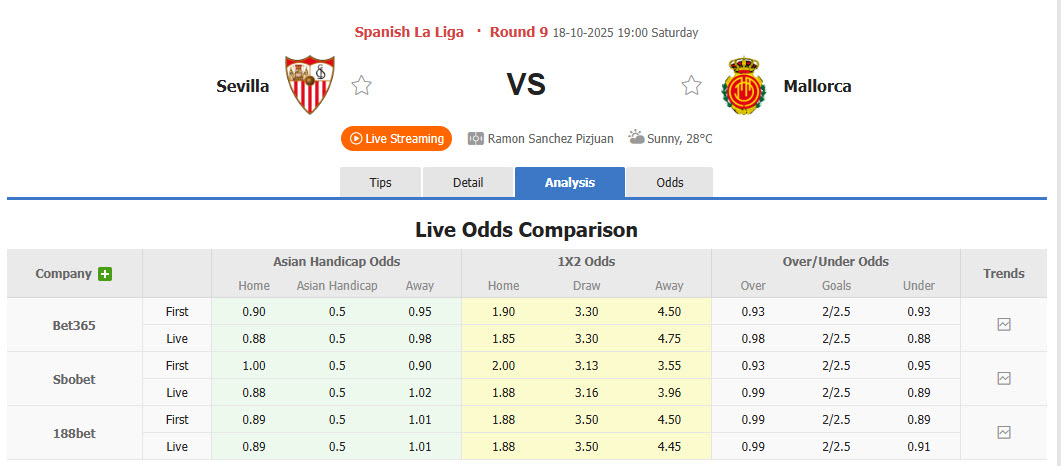Click the Bet365 company name
Screen dimensions: 1061x466
pos(74,325)
